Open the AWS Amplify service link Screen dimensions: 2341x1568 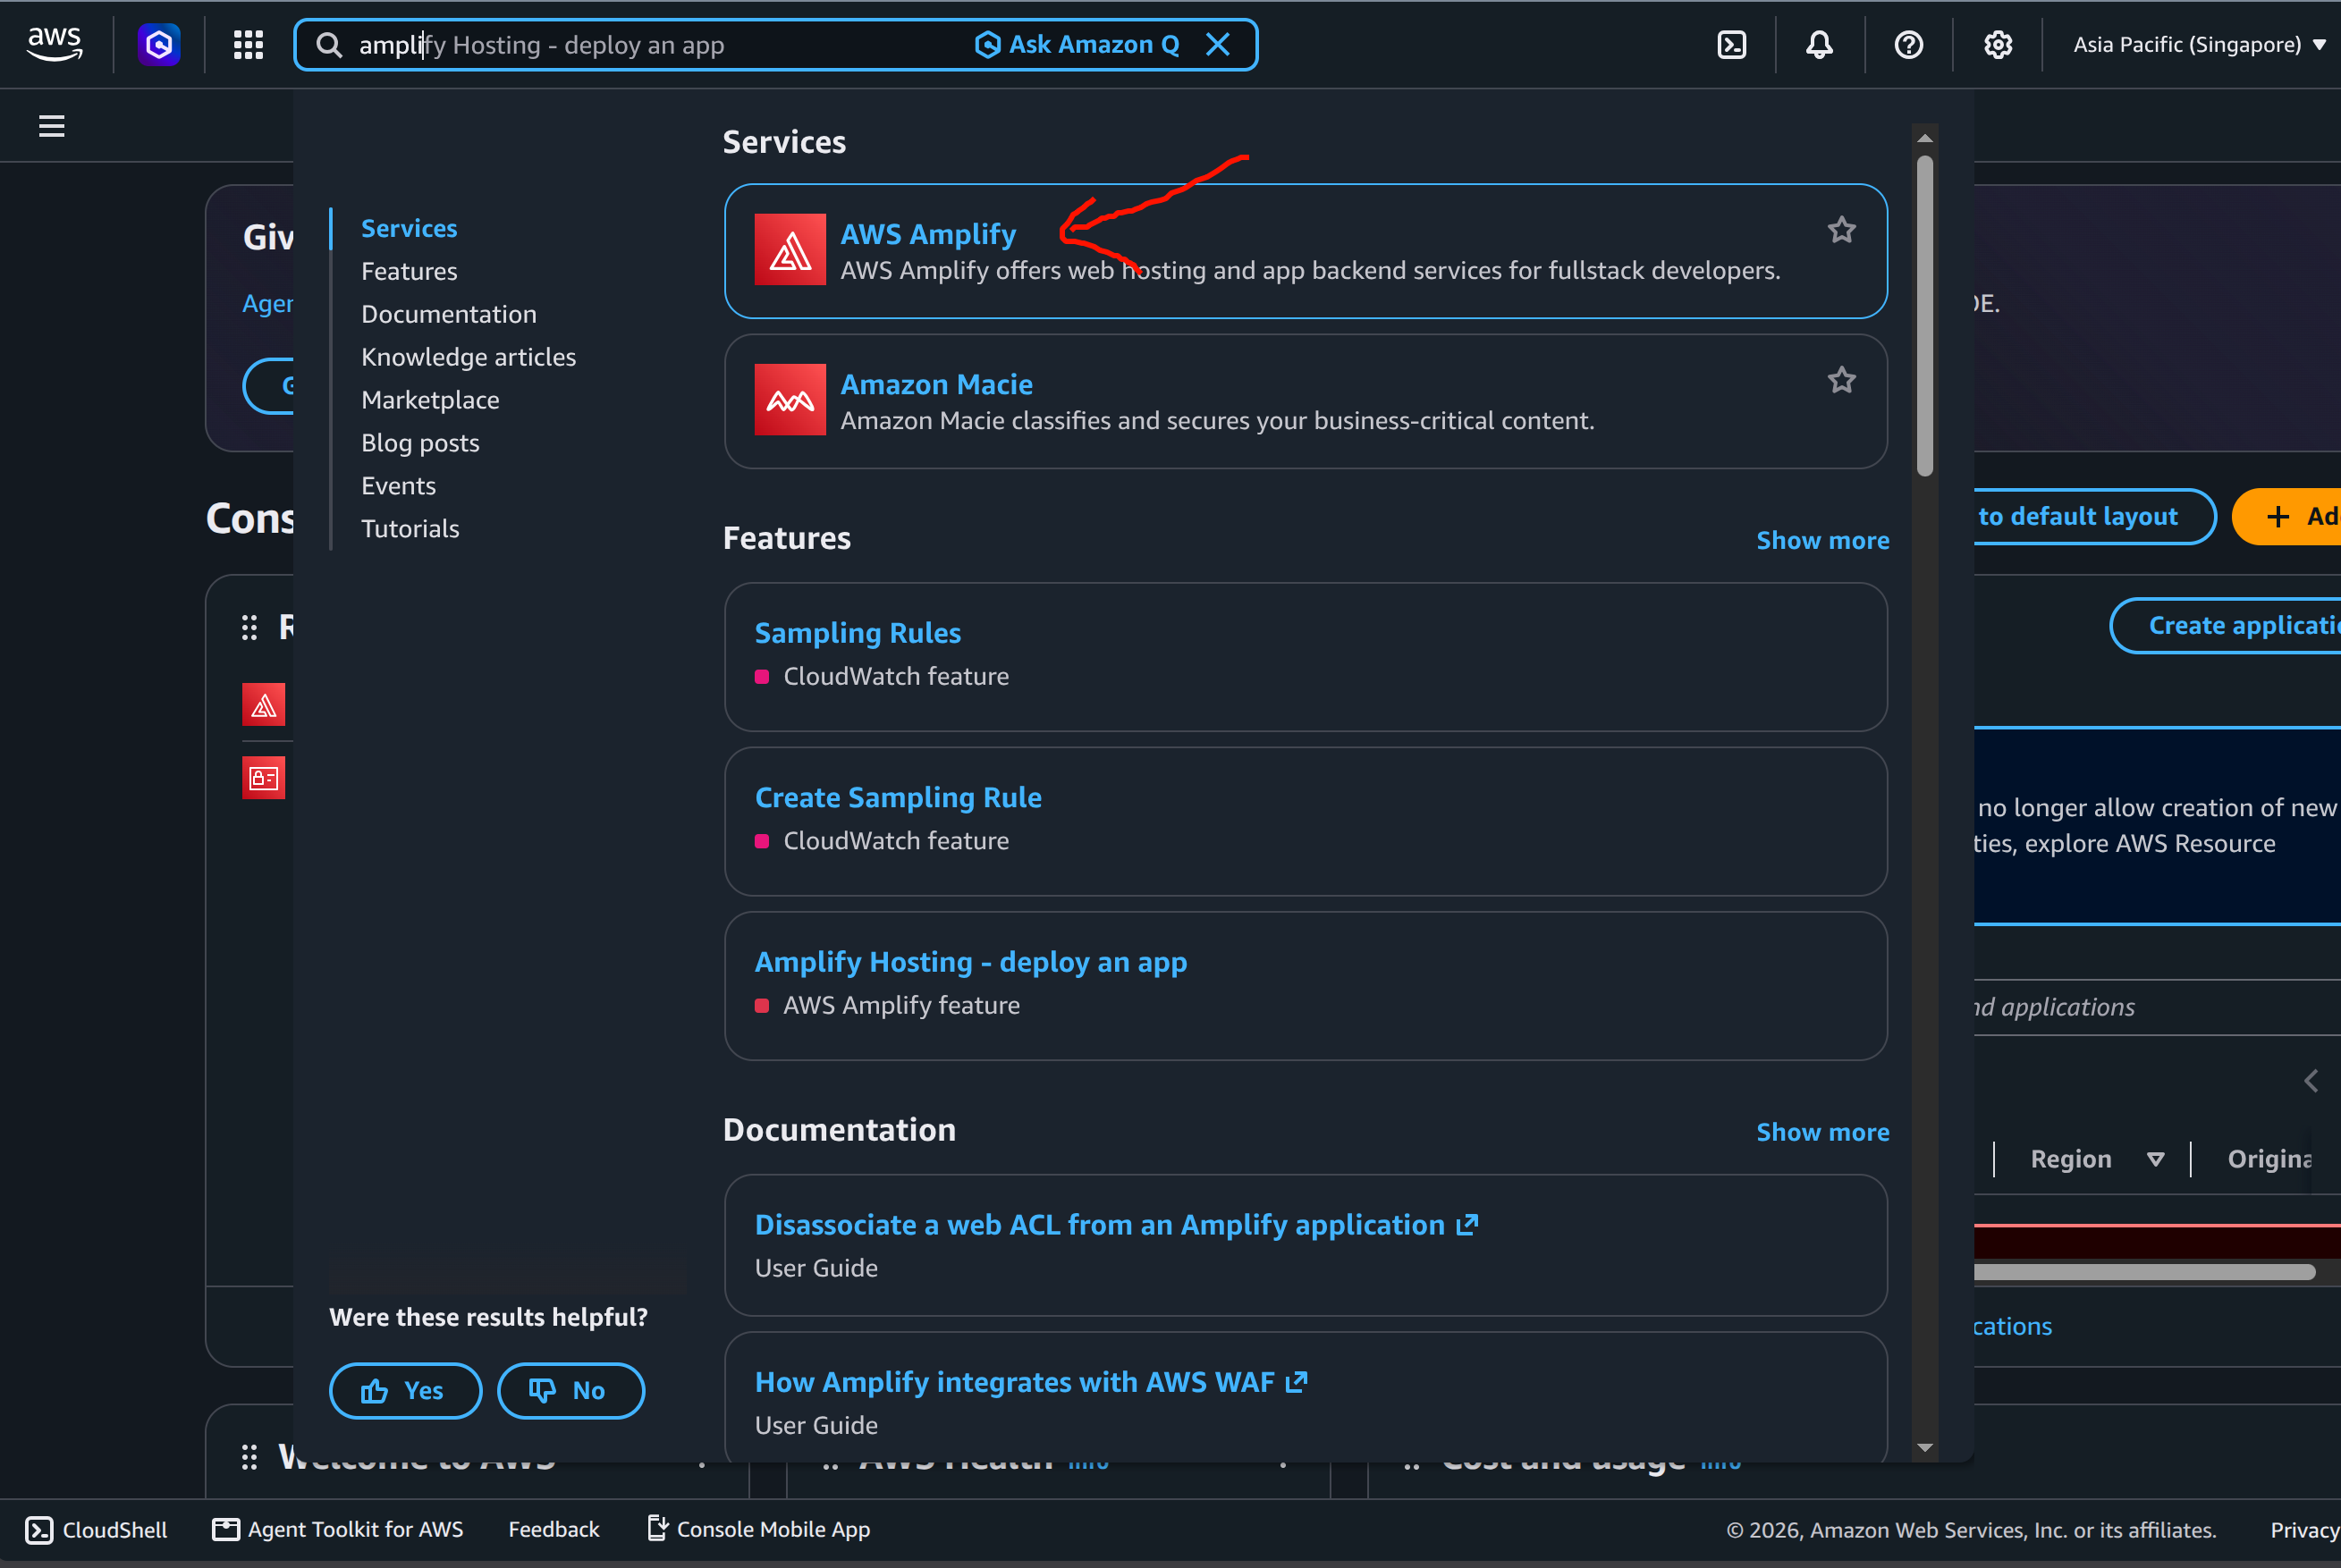[x=928, y=234]
